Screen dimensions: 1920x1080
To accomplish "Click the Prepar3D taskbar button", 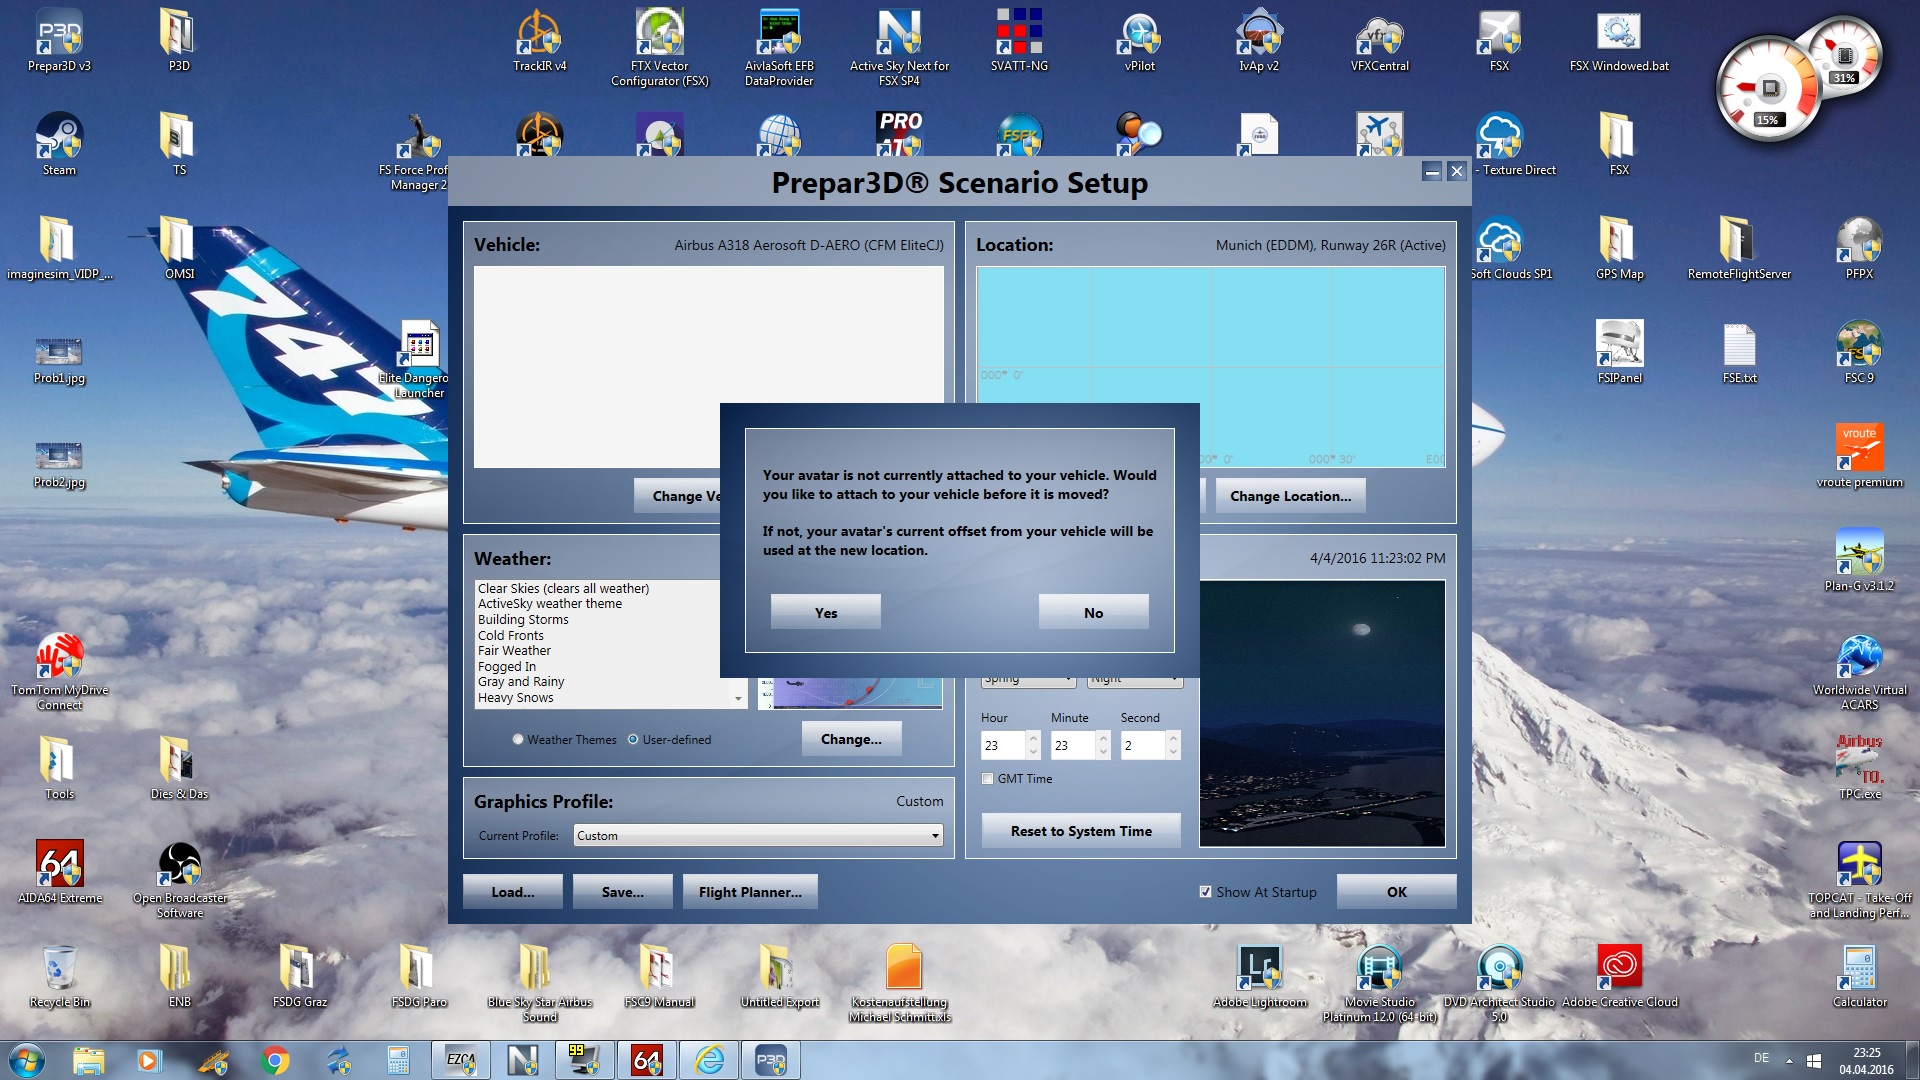I will pos(770,1060).
